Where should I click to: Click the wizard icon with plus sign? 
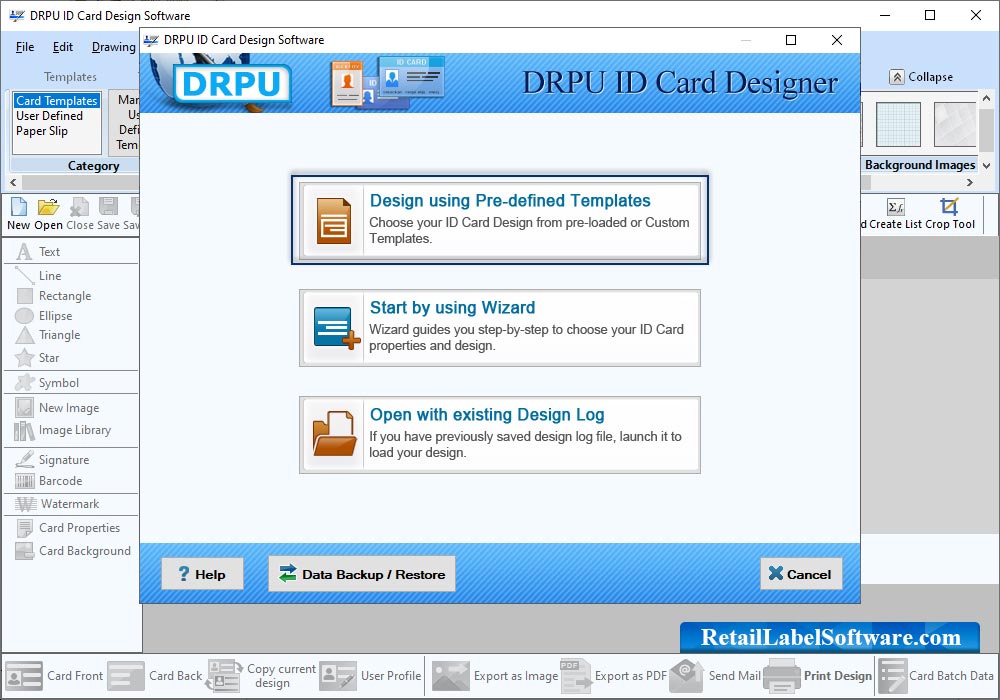click(x=336, y=328)
